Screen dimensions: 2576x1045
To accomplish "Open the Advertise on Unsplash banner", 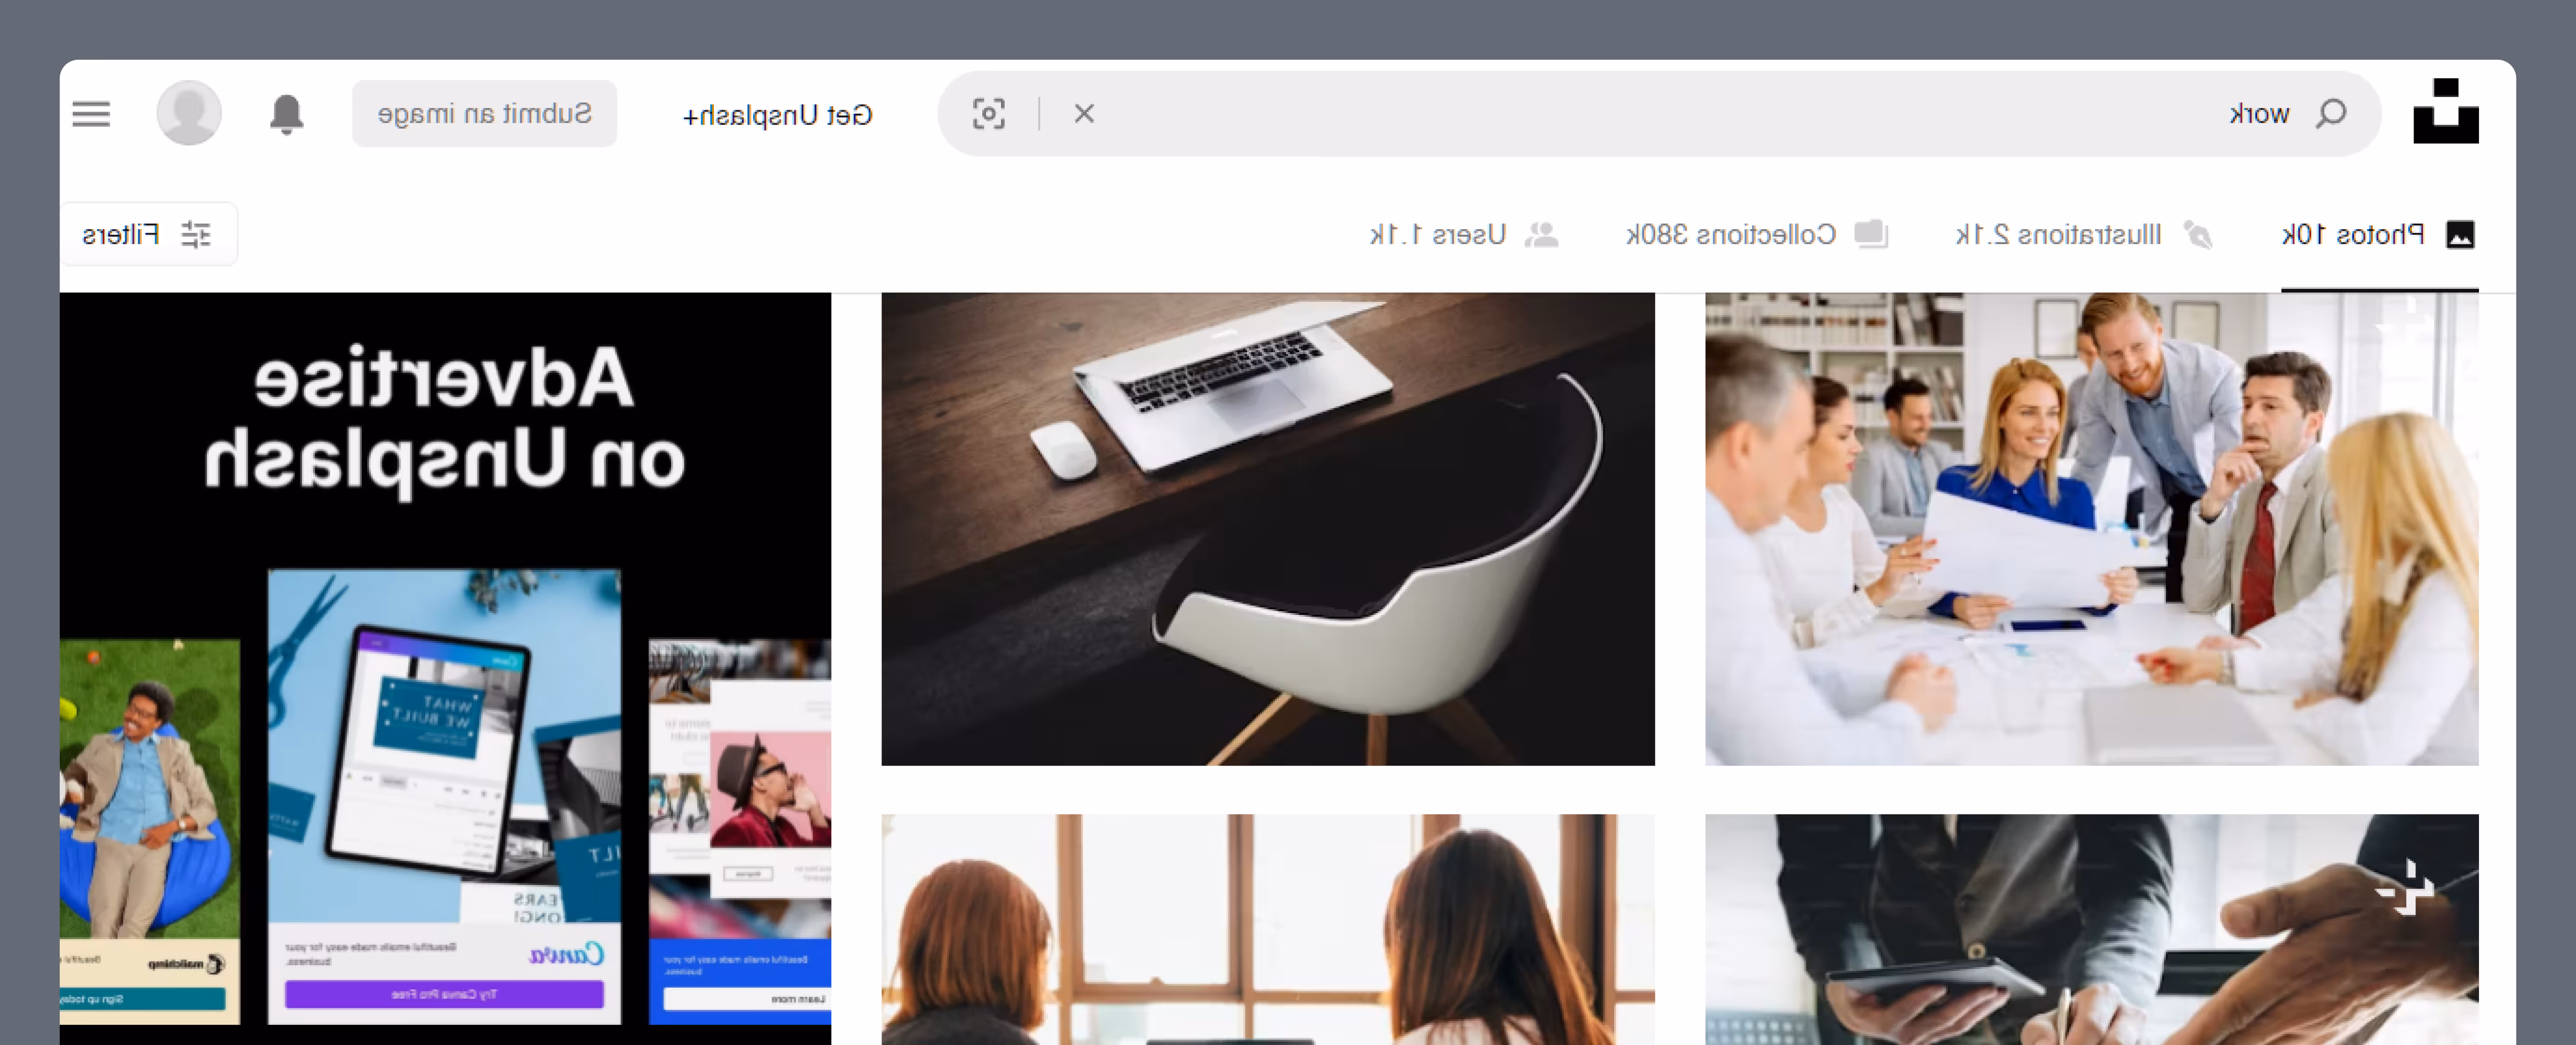I will [445, 668].
